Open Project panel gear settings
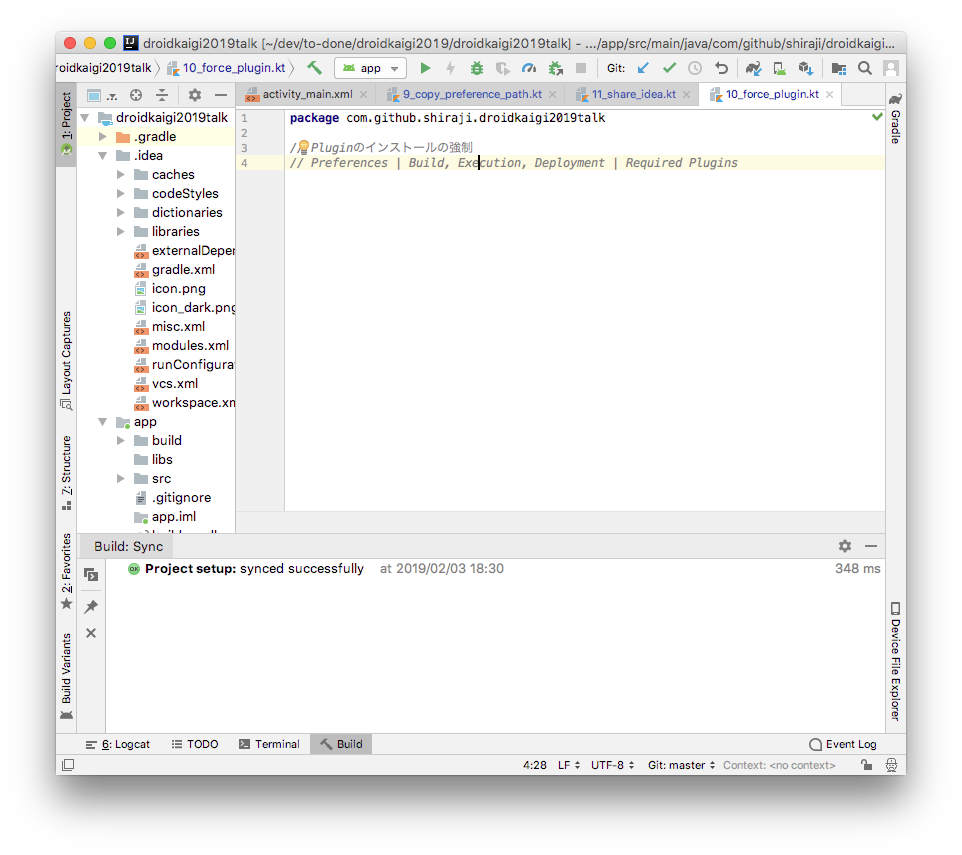 [194, 95]
